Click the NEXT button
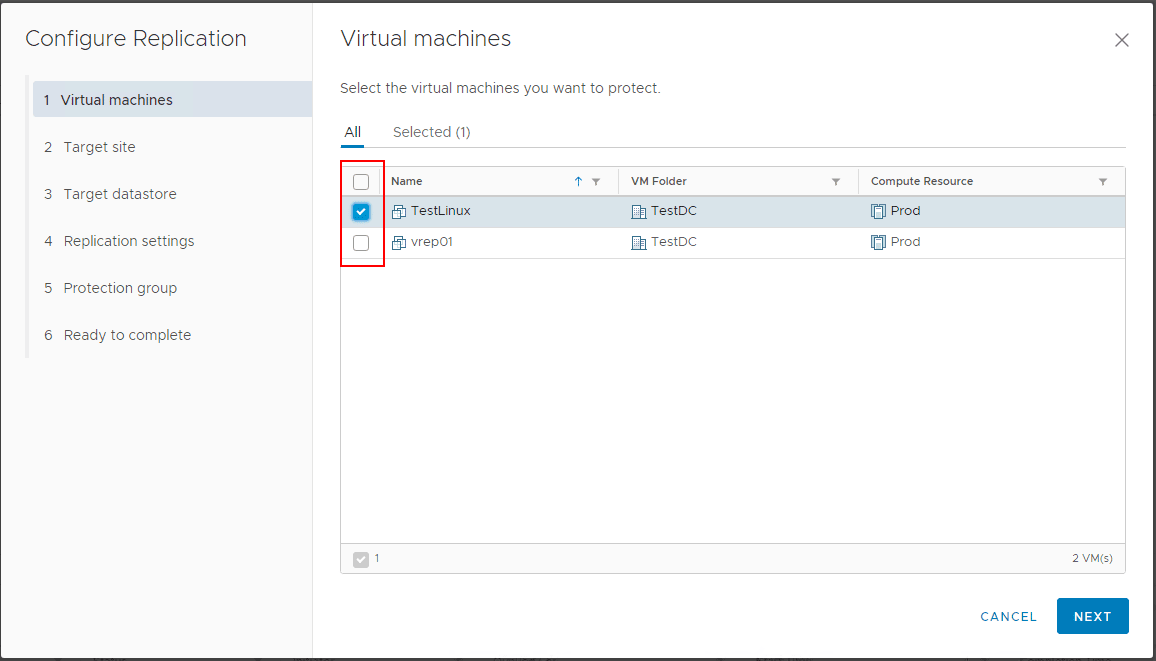1156x661 pixels. [x=1092, y=616]
